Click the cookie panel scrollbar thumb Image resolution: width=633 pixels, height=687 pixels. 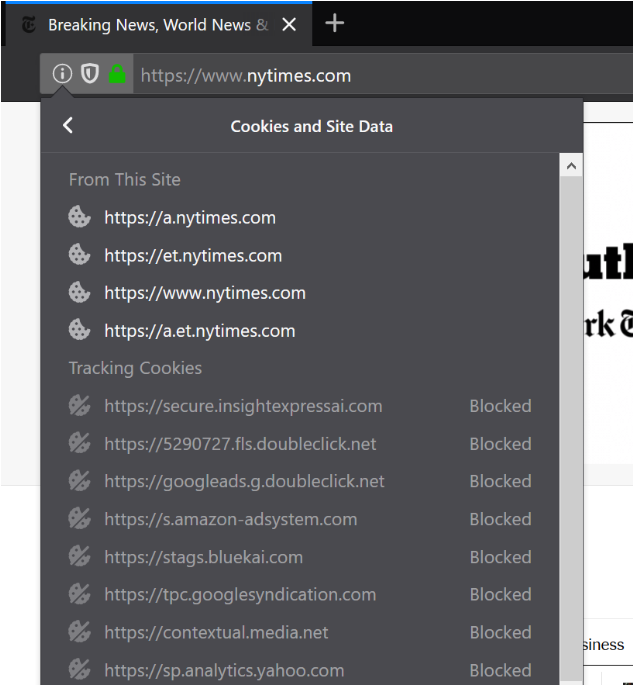(x=571, y=429)
